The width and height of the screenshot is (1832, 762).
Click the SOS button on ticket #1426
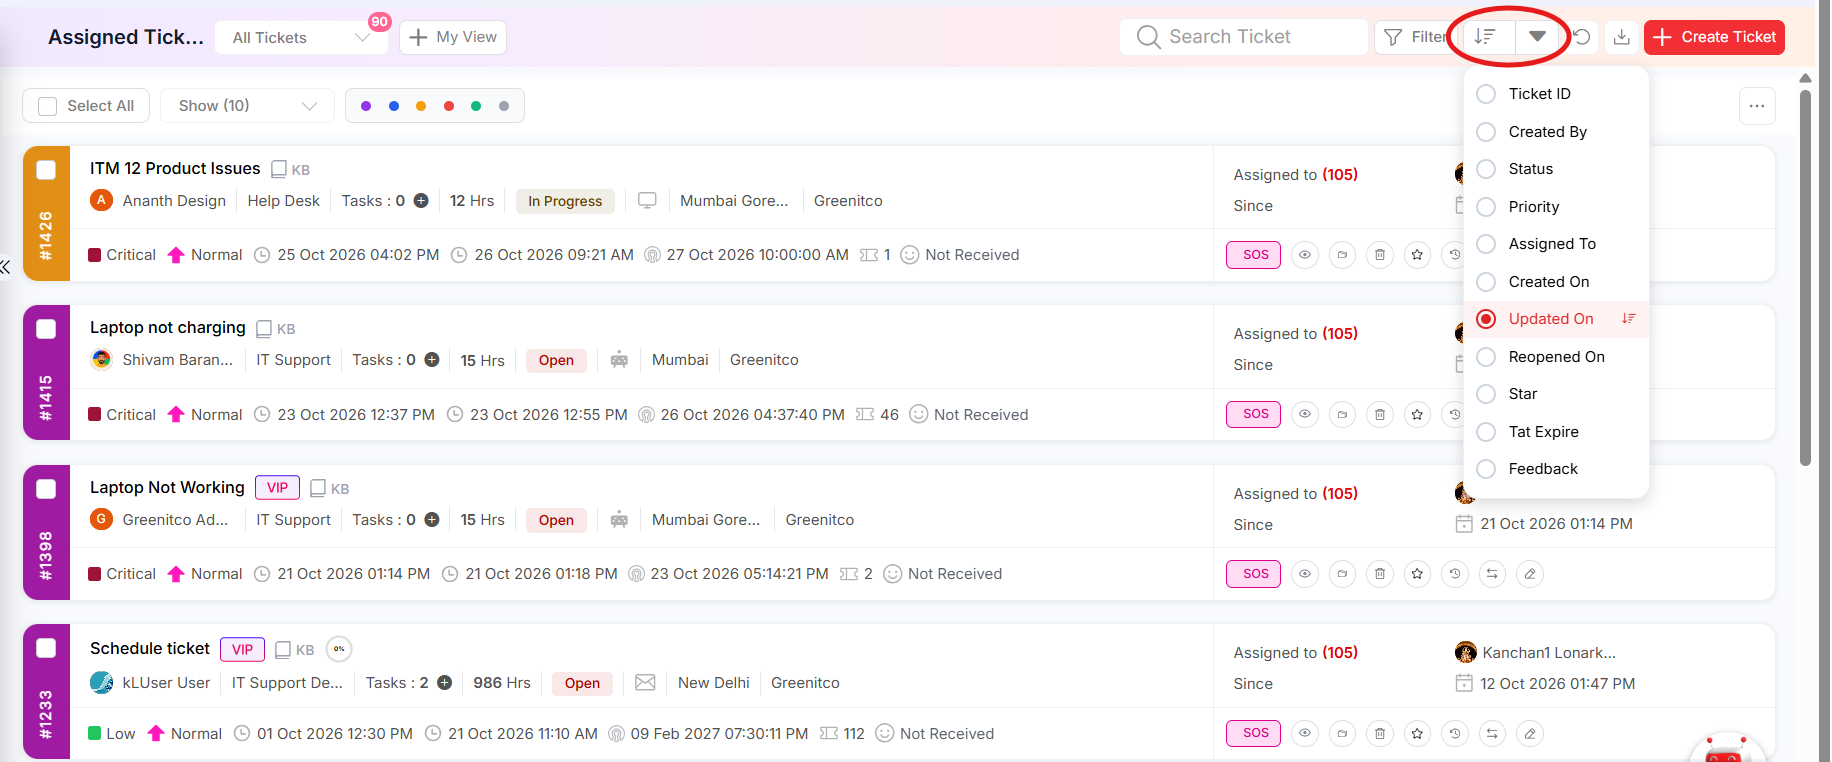point(1254,255)
